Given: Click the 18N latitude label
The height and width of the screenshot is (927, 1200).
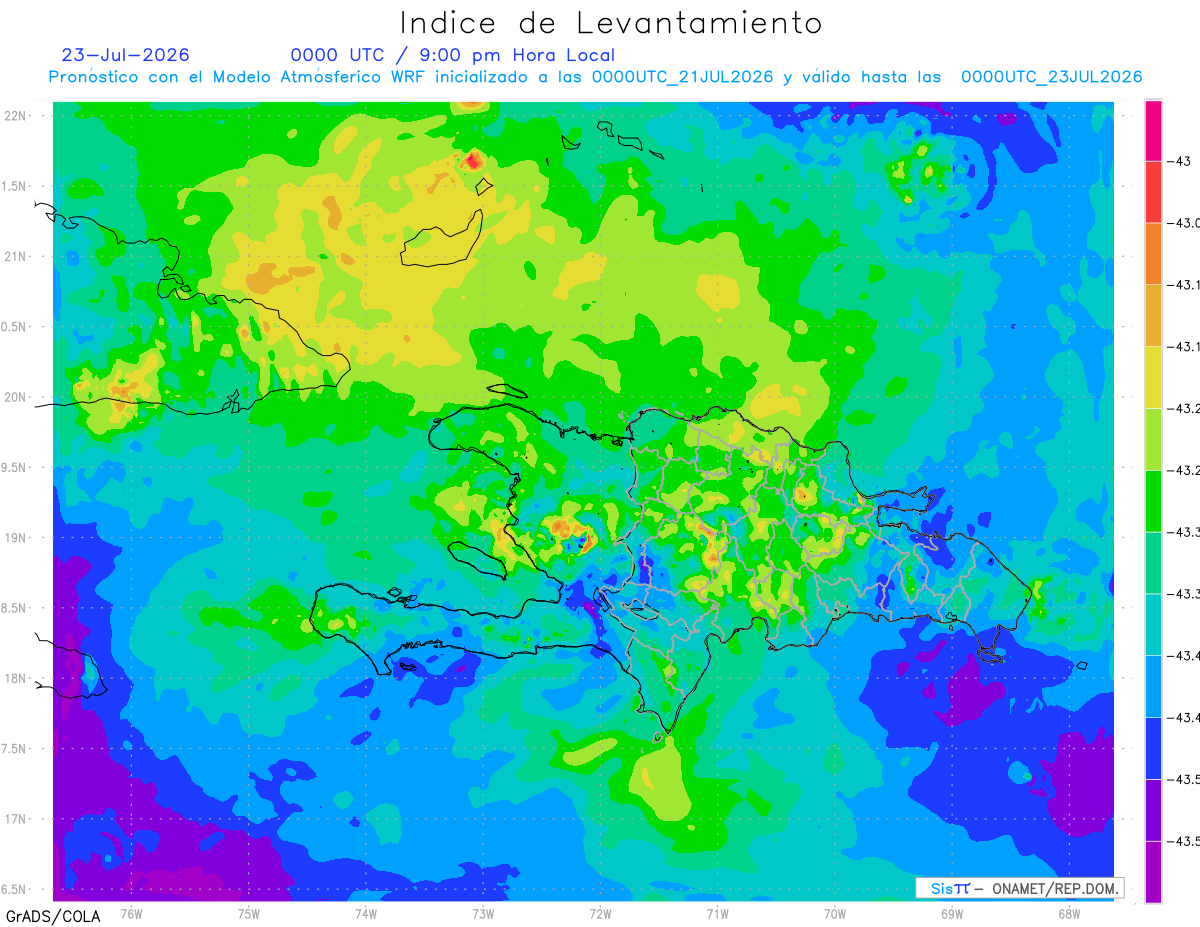Looking at the screenshot, I should [16, 679].
